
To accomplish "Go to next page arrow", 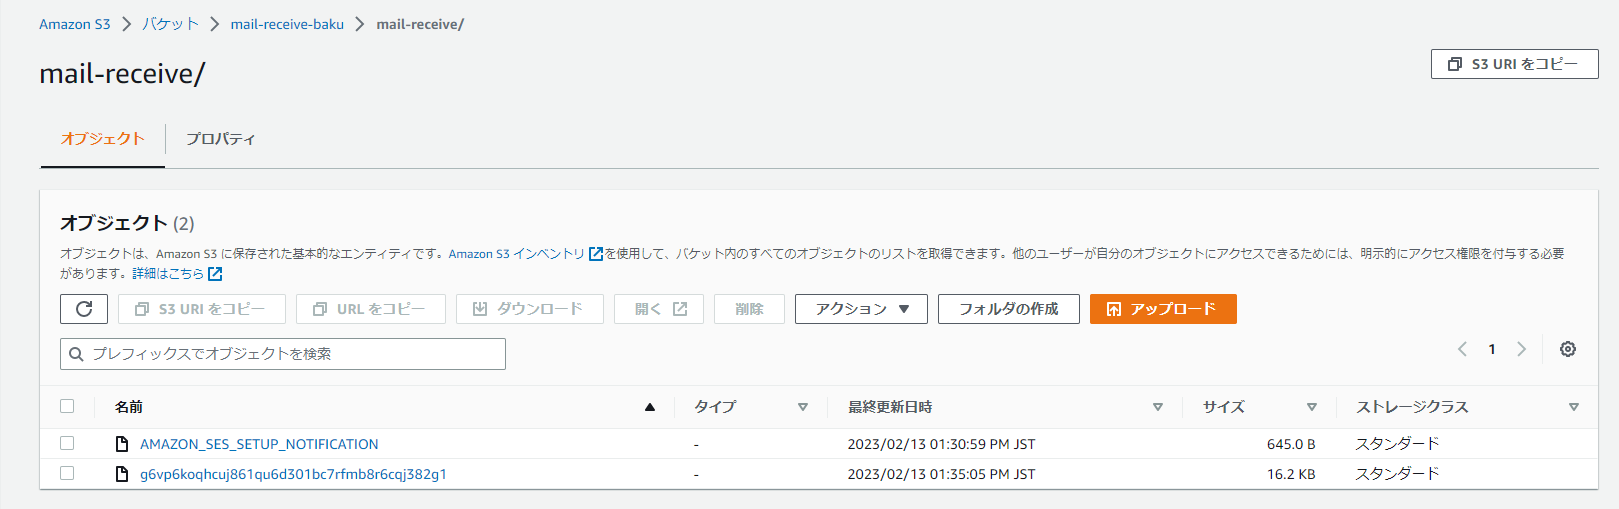I will [x=1522, y=349].
